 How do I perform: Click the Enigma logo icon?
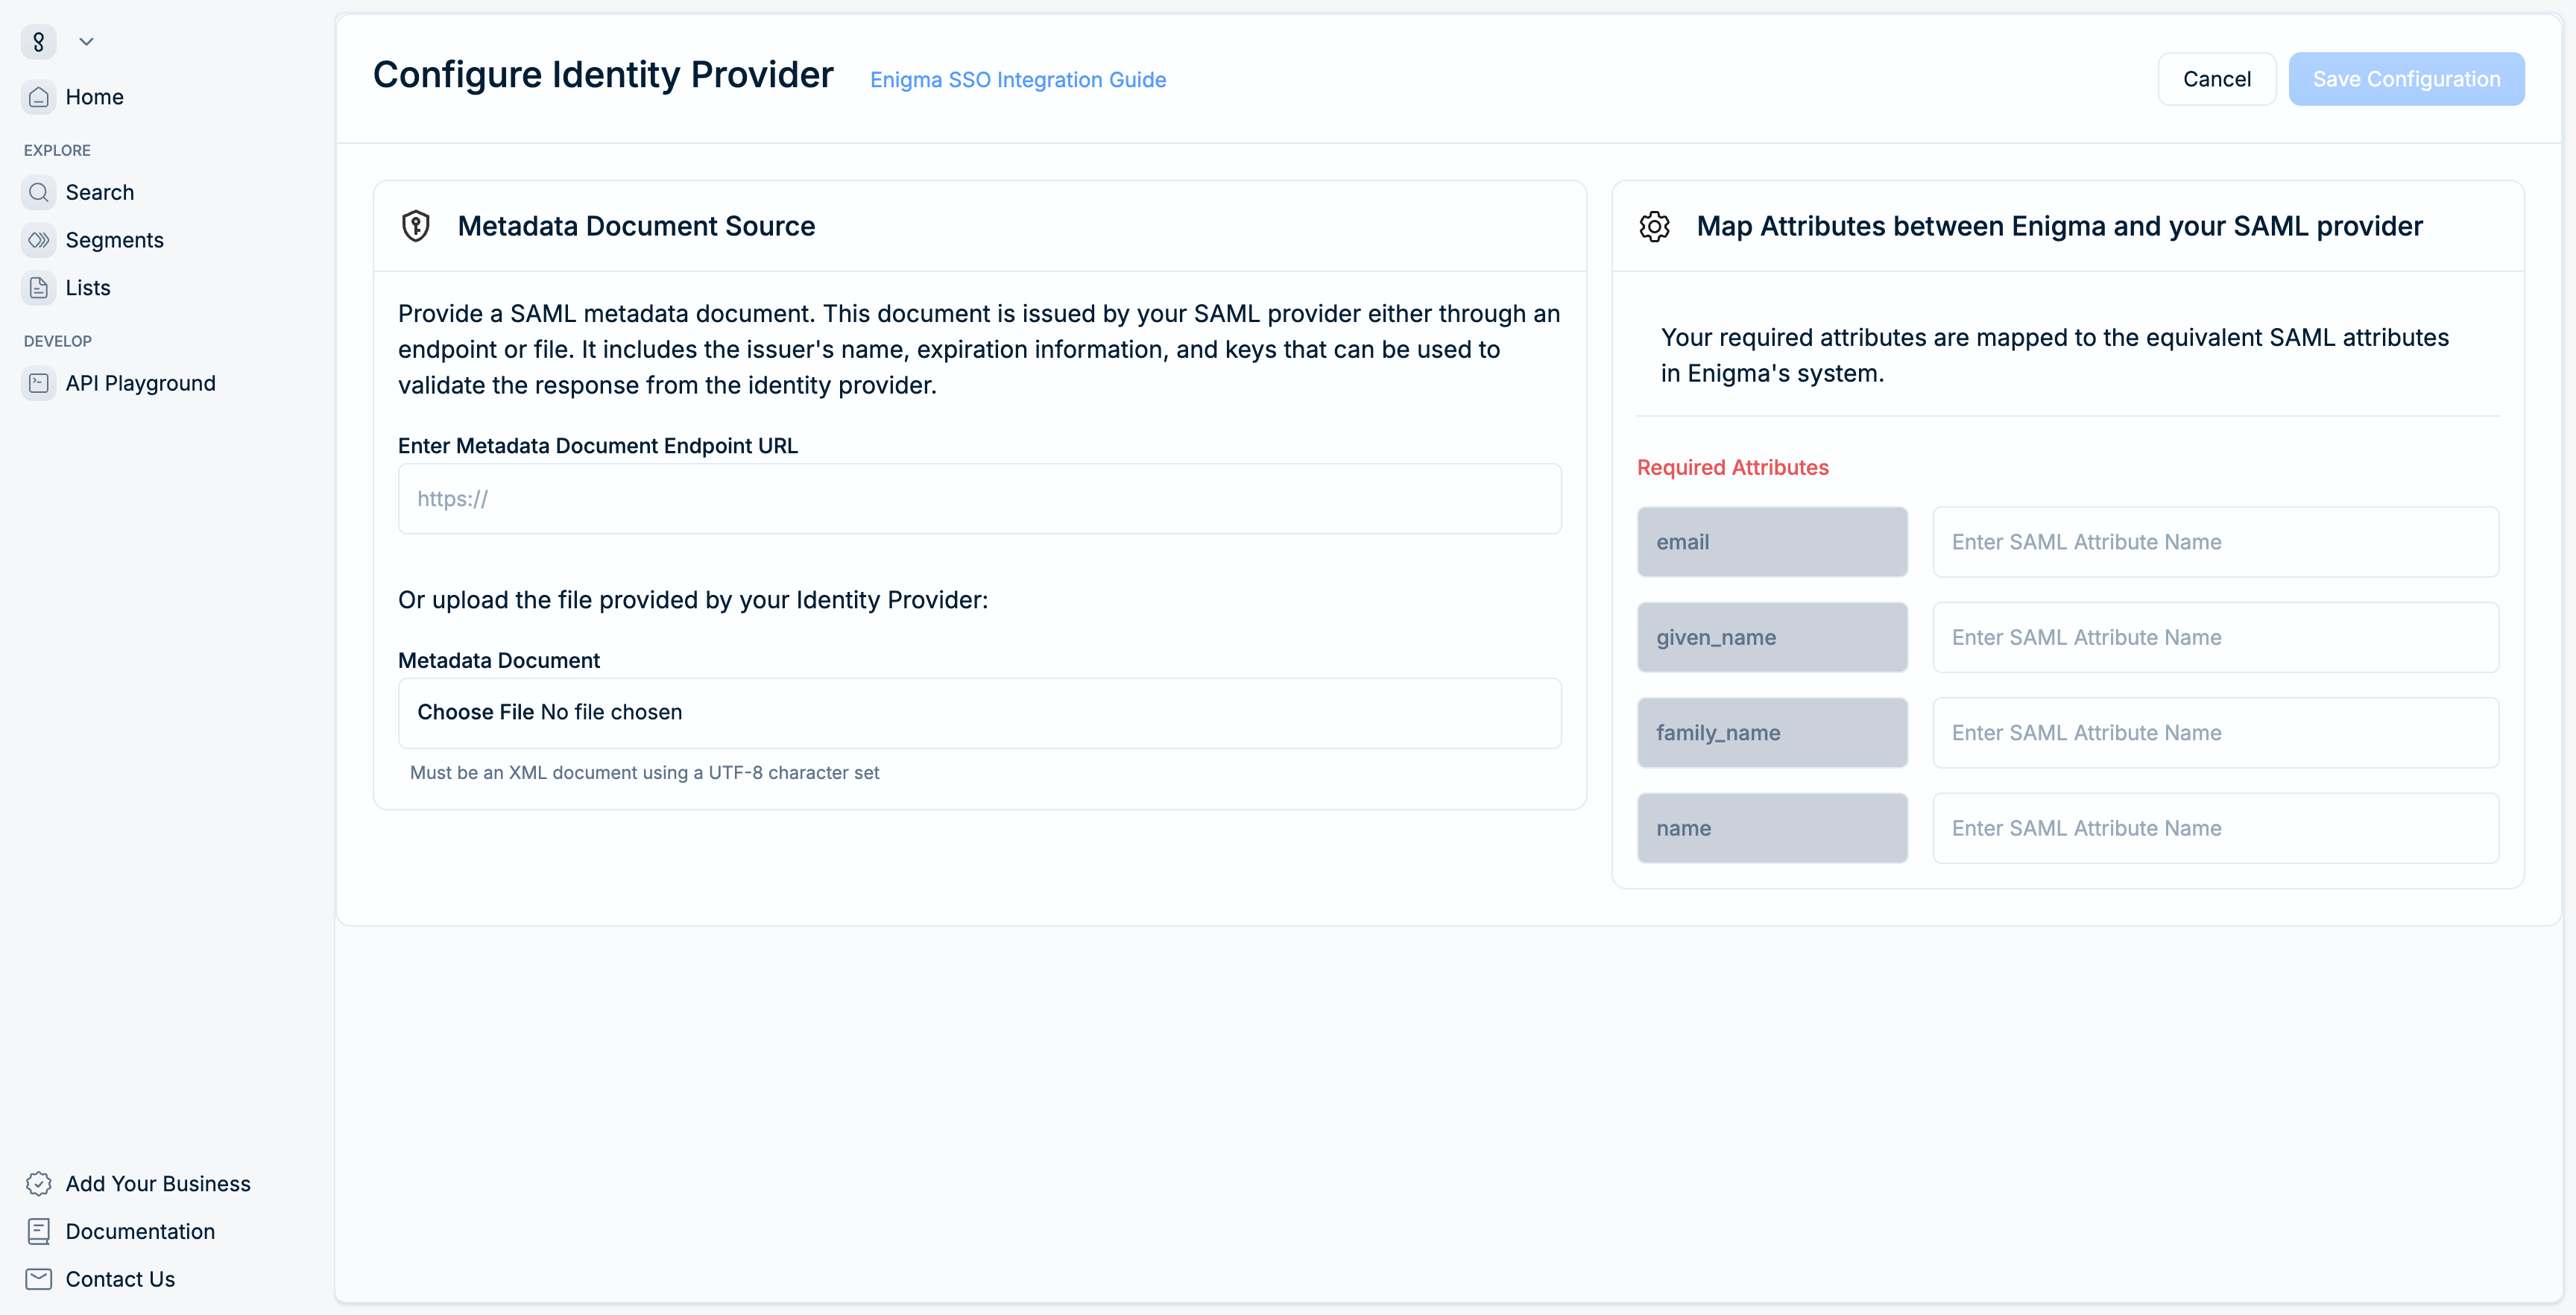[x=38, y=41]
